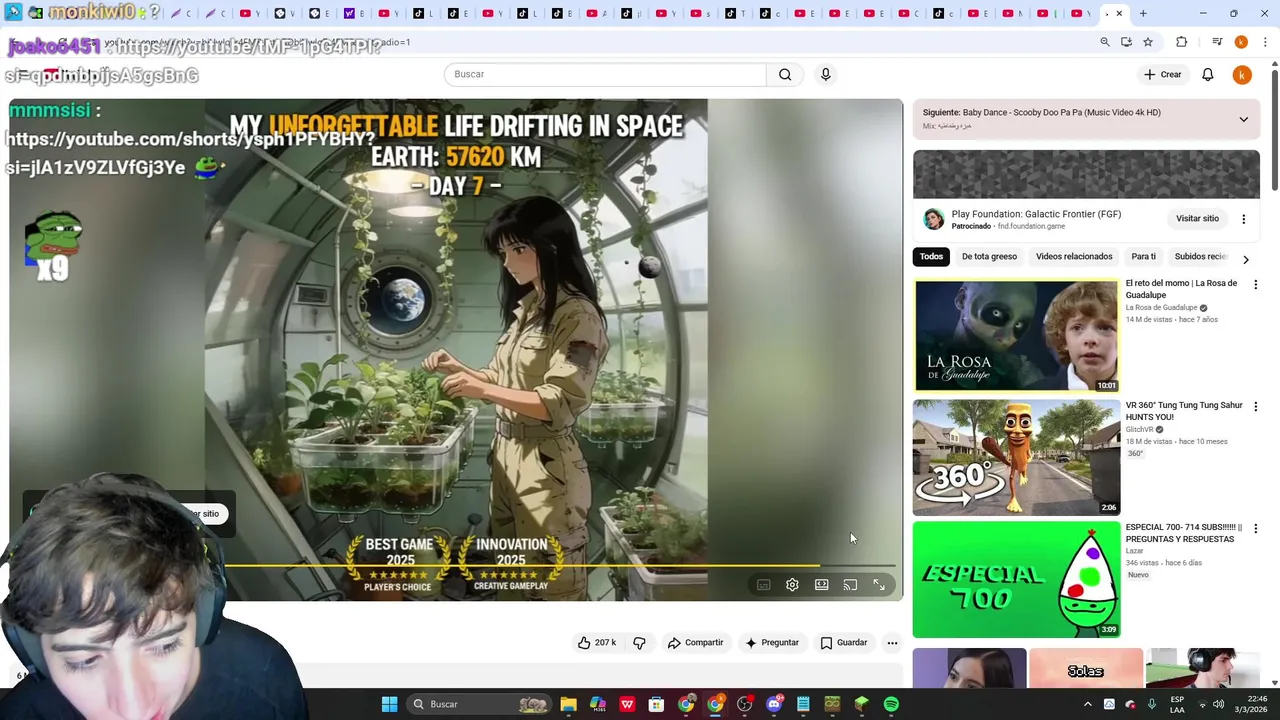This screenshot has width=1280, height=720.
Task: Switch video to theater mode
Action: click(821, 585)
